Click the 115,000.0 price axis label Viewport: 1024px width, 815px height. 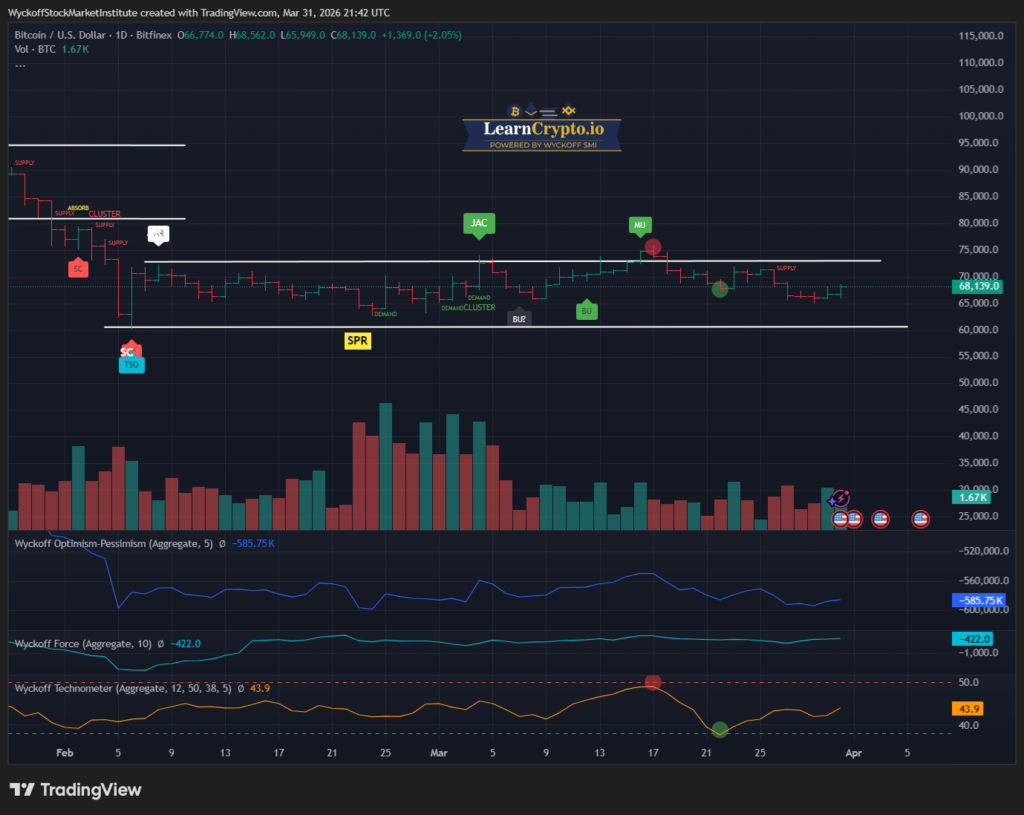(x=981, y=36)
